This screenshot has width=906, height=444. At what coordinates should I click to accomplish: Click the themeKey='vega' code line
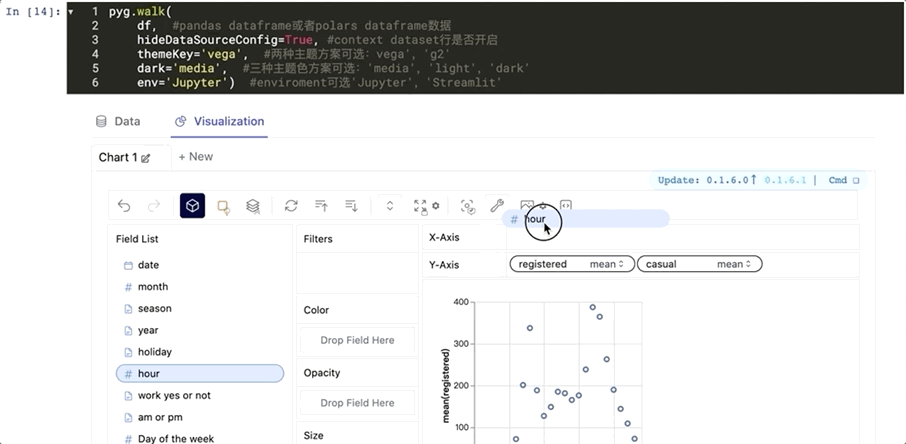pyautogui.click(x=293, y=54)
